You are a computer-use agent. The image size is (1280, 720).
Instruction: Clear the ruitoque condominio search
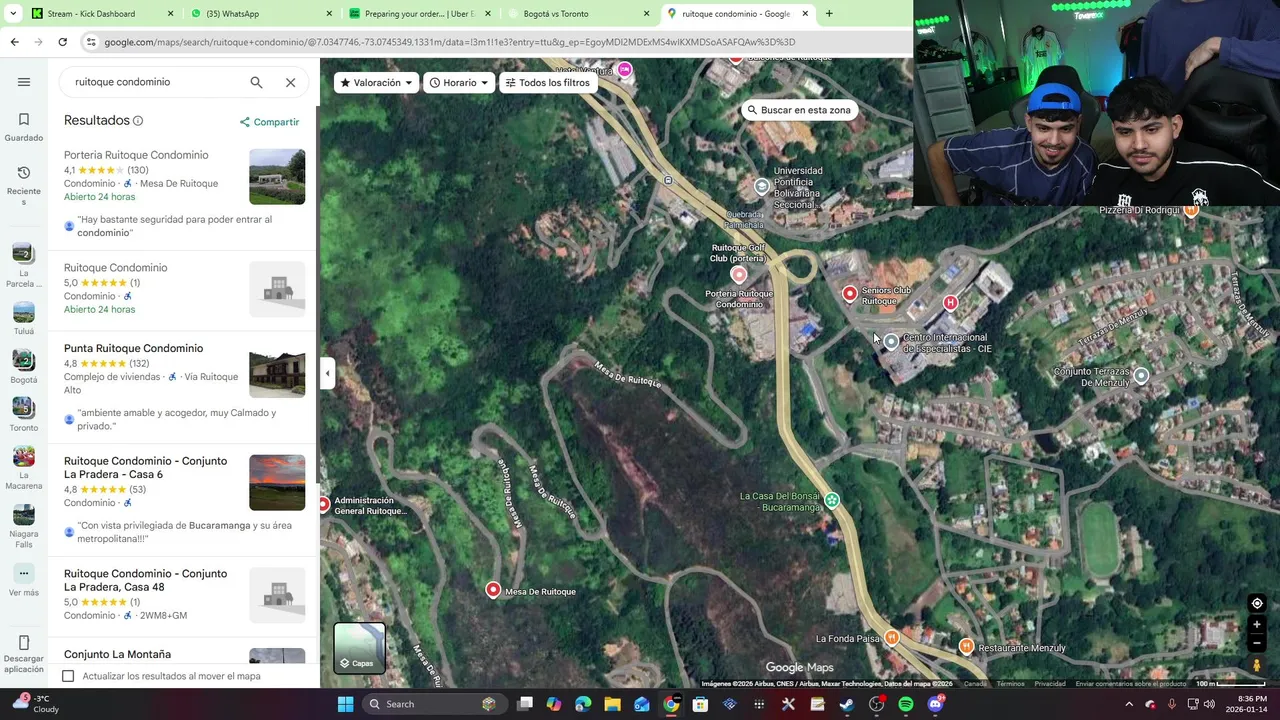[x=290, y=82]
